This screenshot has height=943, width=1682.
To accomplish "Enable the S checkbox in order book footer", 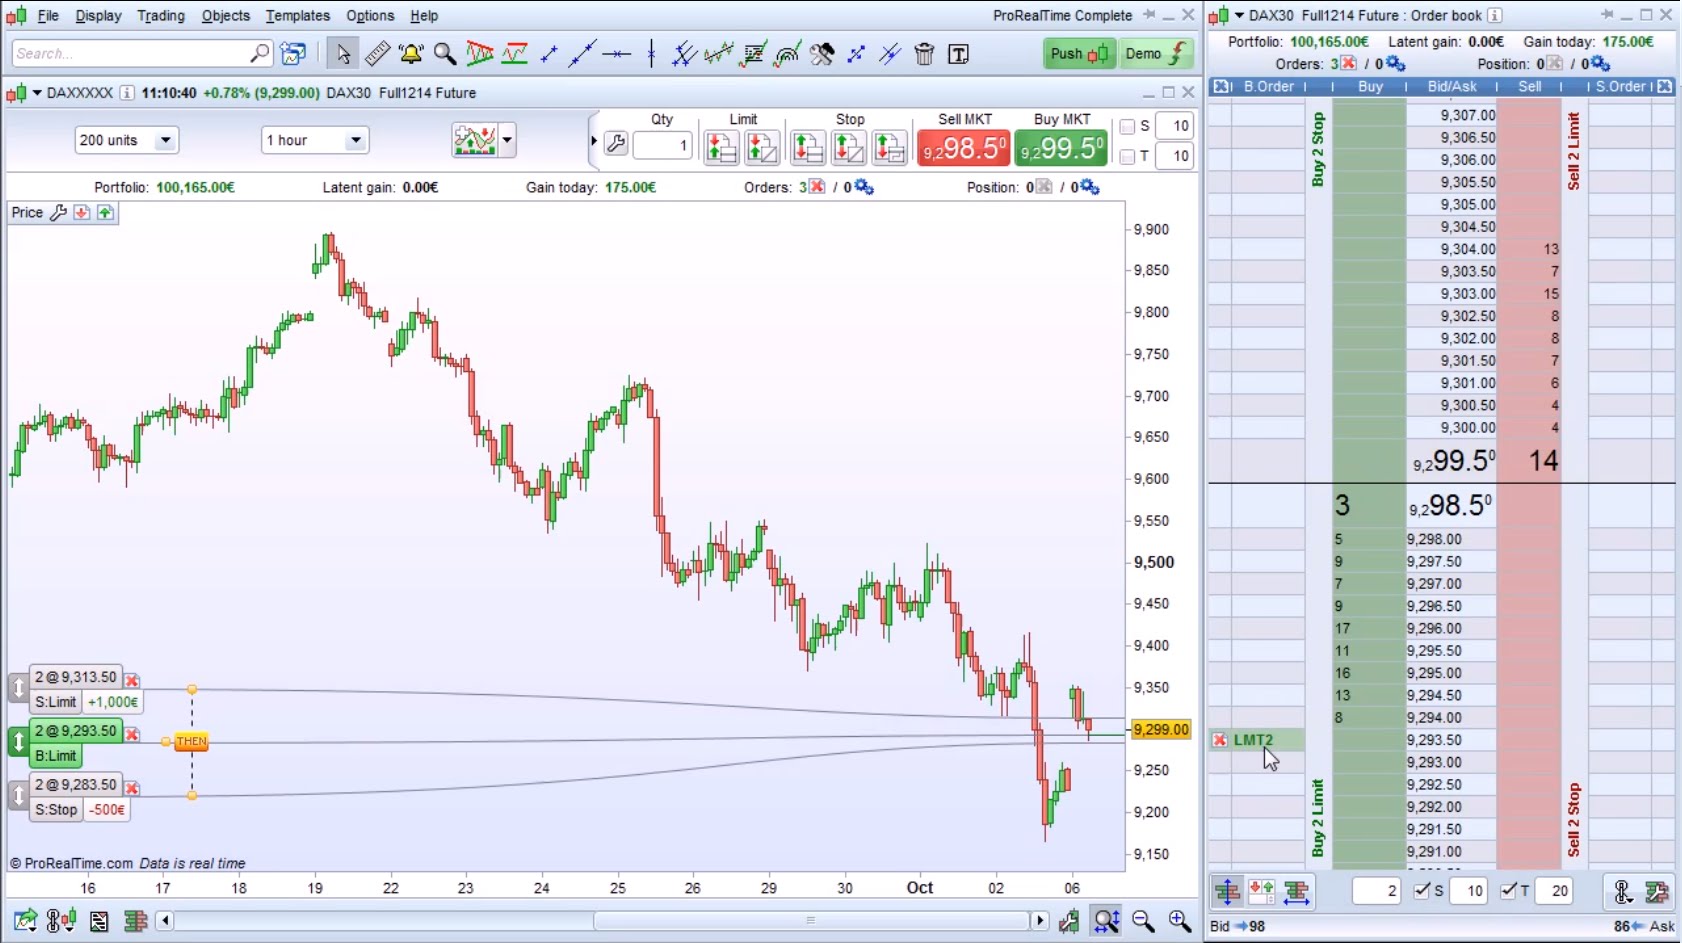I will point(1421,890).
